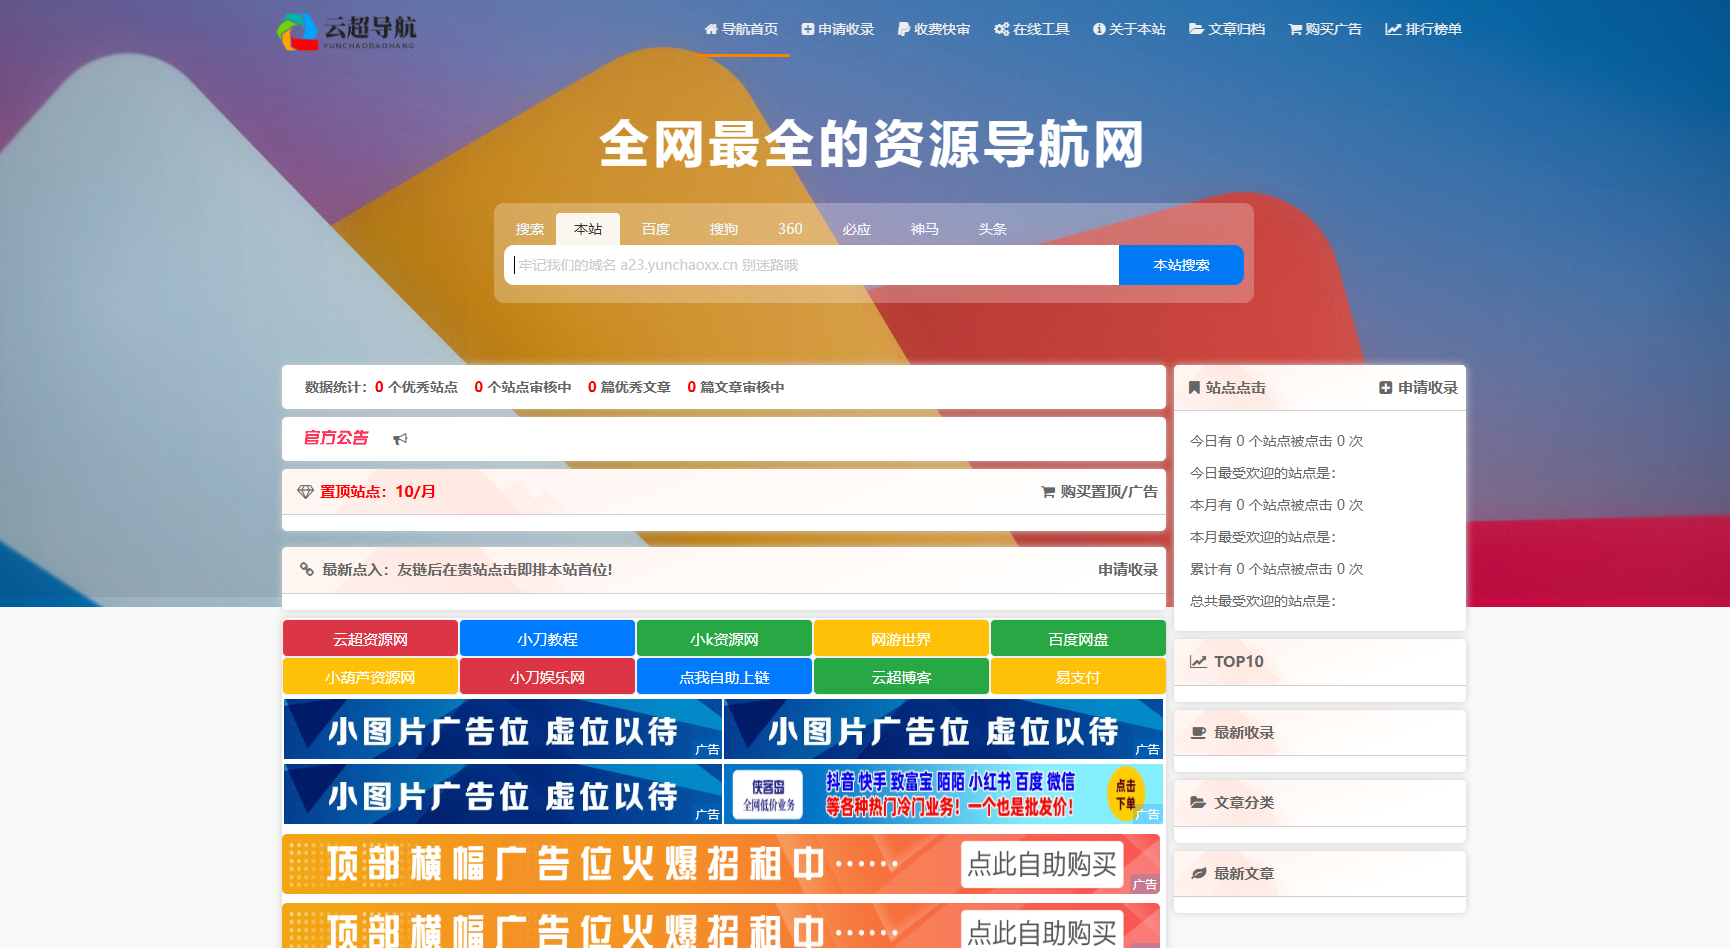
Task: Click the plus icon beside 申请收录 in navbar
Action: coord(806,29)
